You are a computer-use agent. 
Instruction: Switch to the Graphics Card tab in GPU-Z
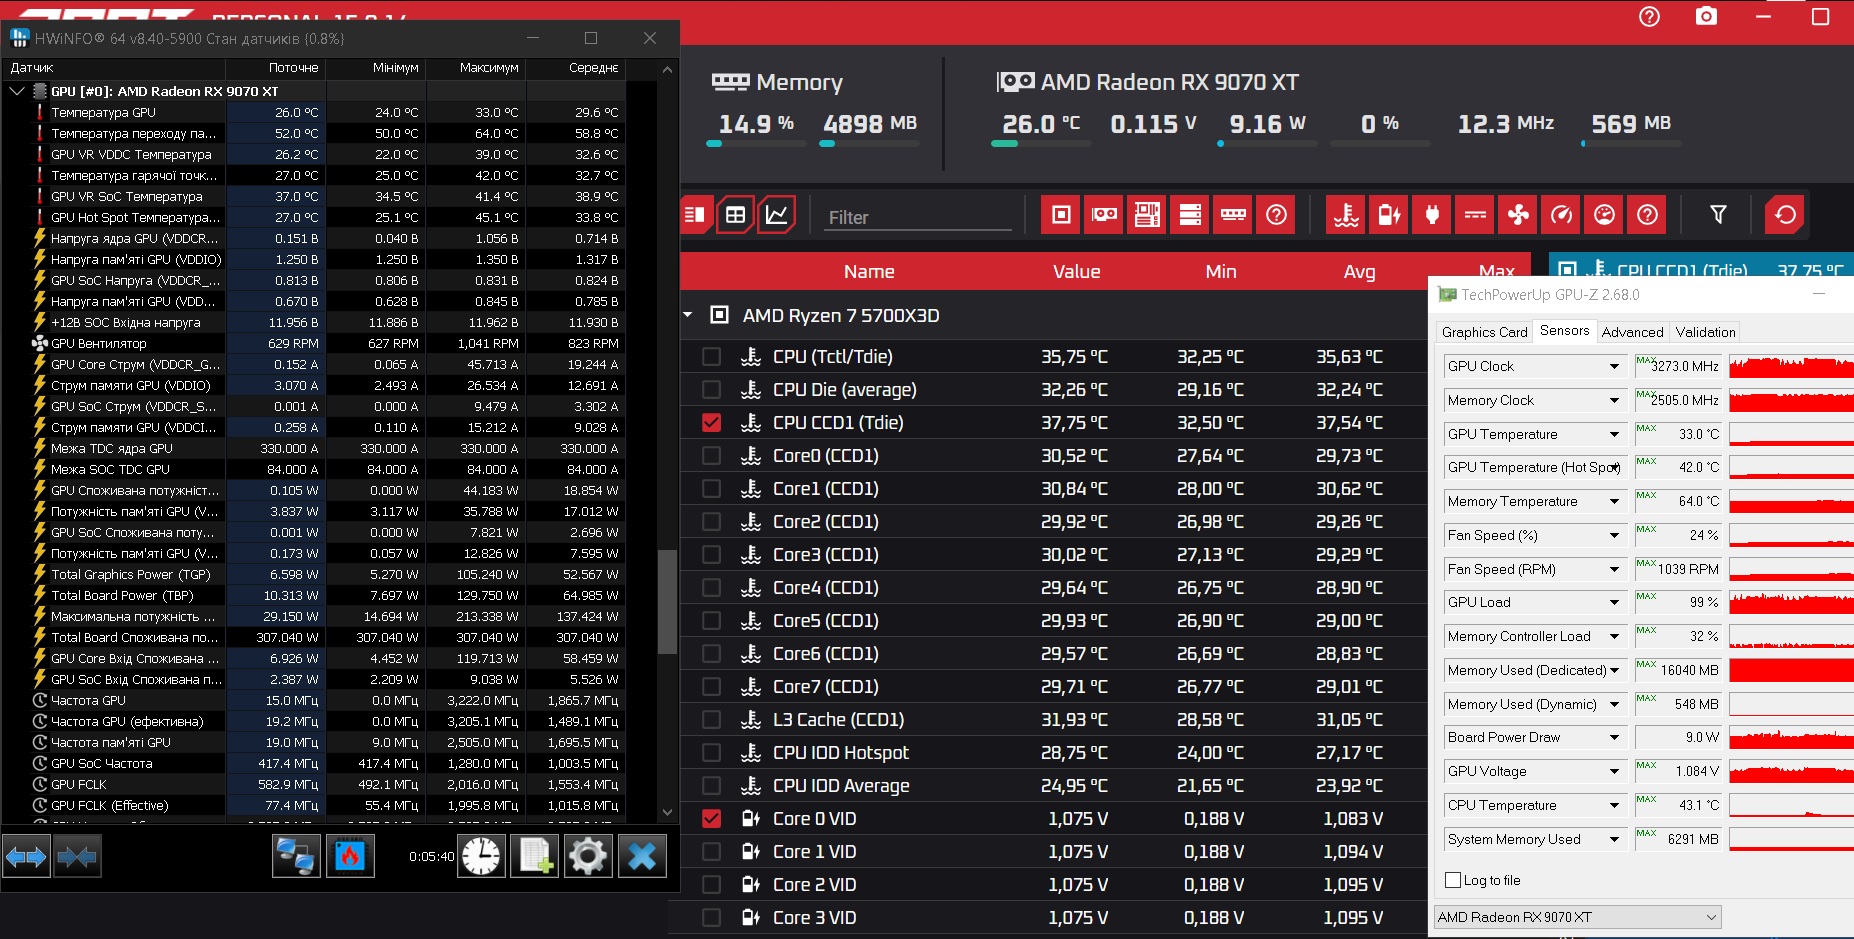[x=1484, y=332]
